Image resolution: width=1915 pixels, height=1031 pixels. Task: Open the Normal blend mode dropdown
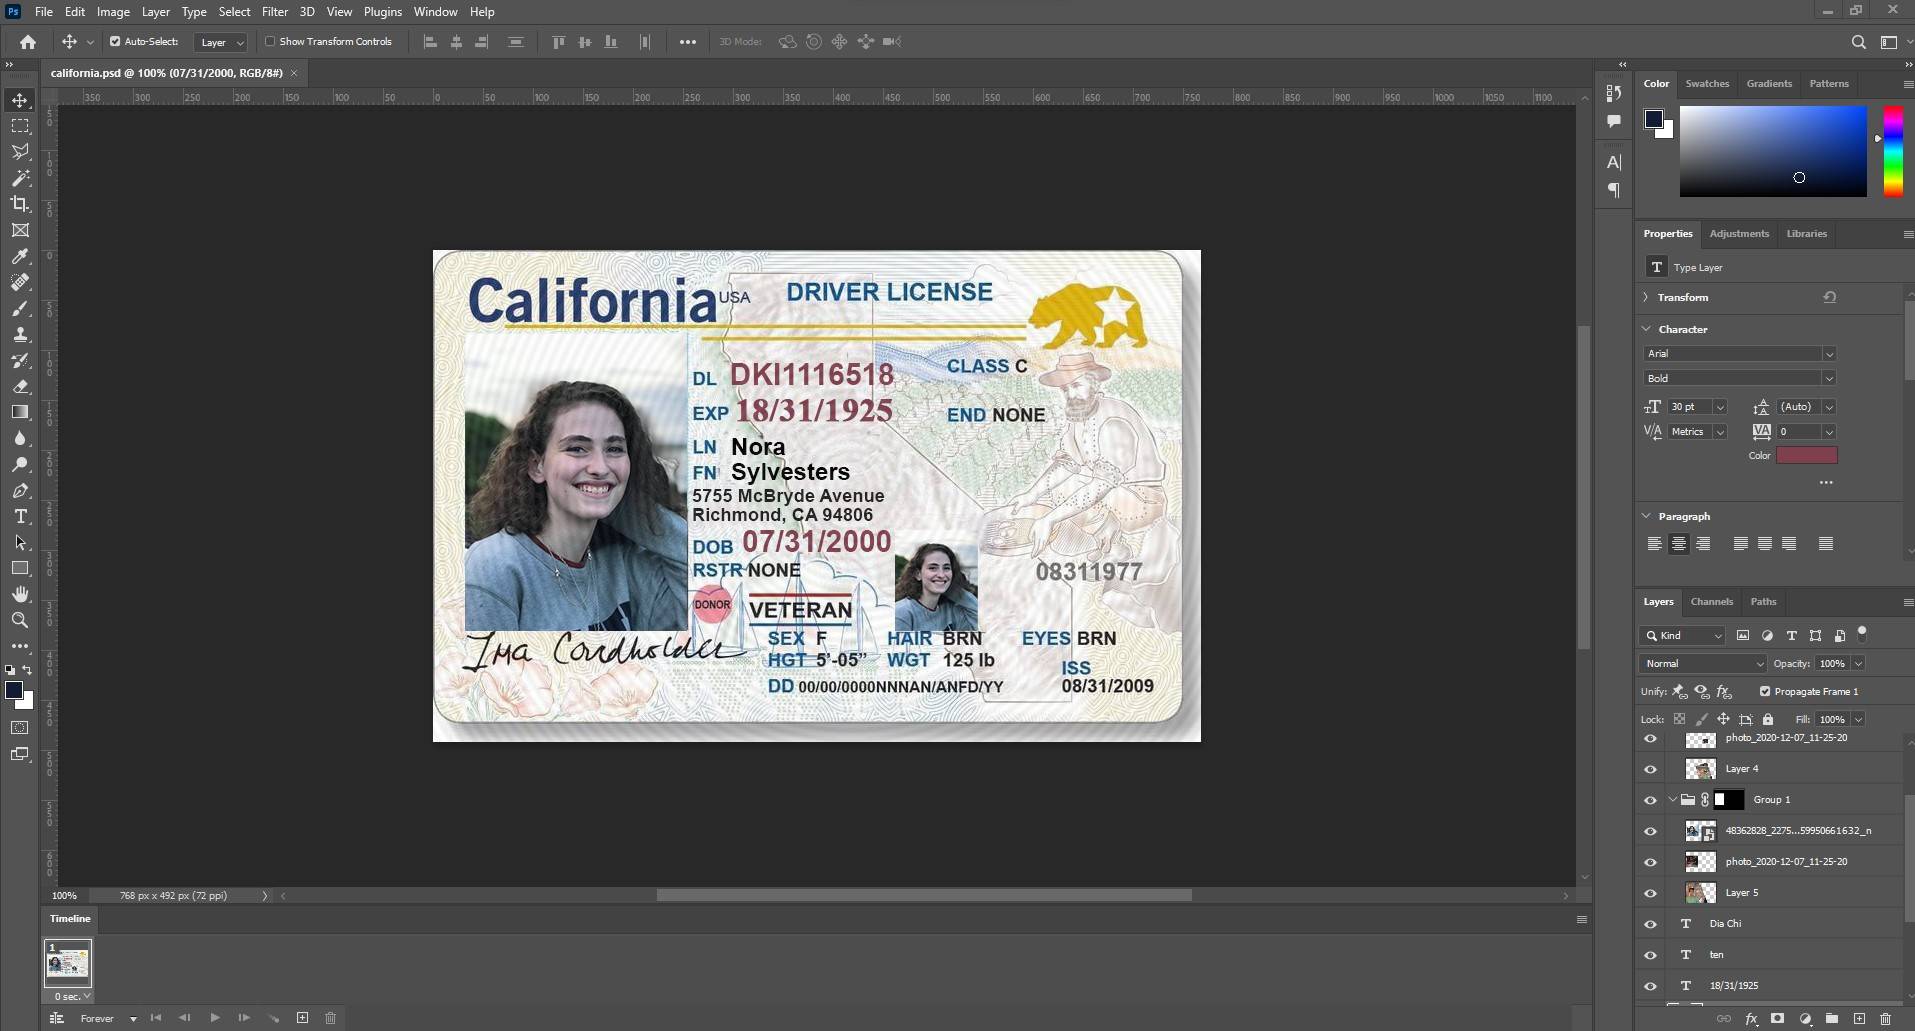(x=1703, y=664)
